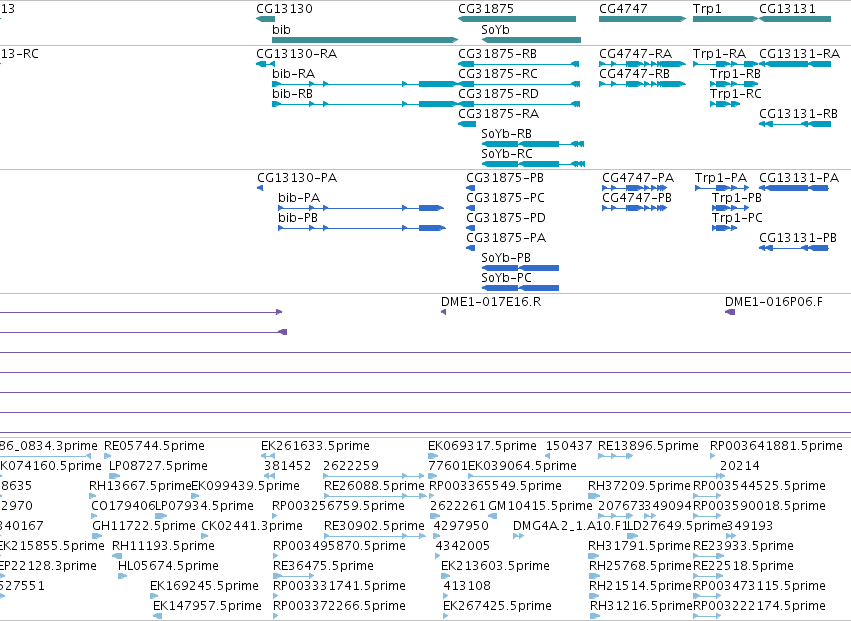Select transcript CG31875-RD
Image resolution: width=851 pixels, height=621 pixels.
(519, 104)
